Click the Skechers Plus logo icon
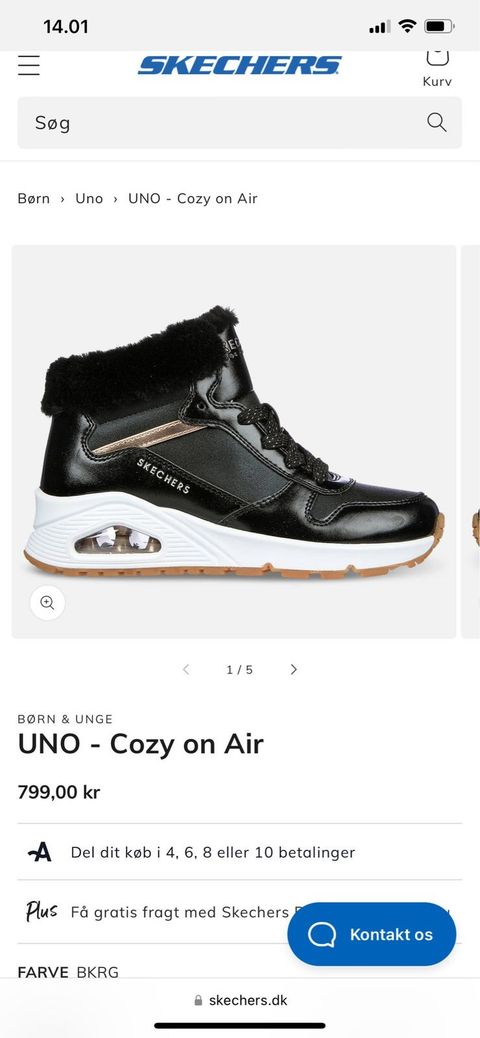480x1038 pixels. (x=41, y=912)
